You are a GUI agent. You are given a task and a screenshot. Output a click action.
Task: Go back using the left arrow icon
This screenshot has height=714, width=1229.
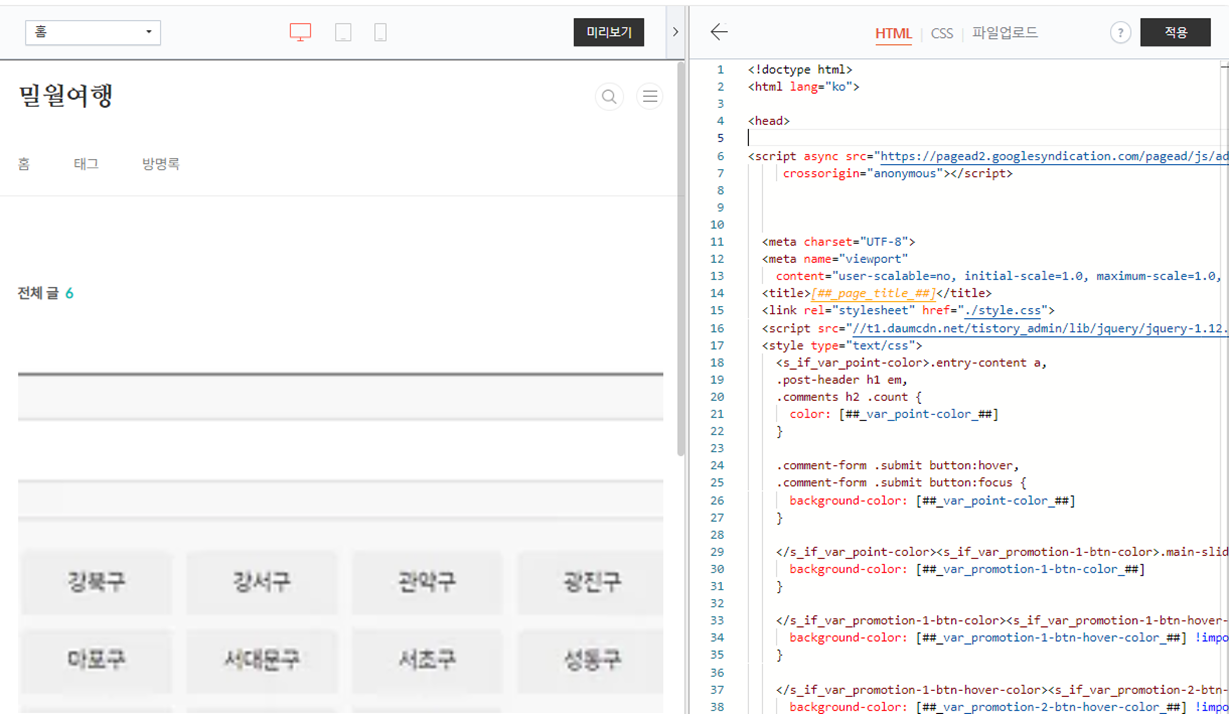719,32
